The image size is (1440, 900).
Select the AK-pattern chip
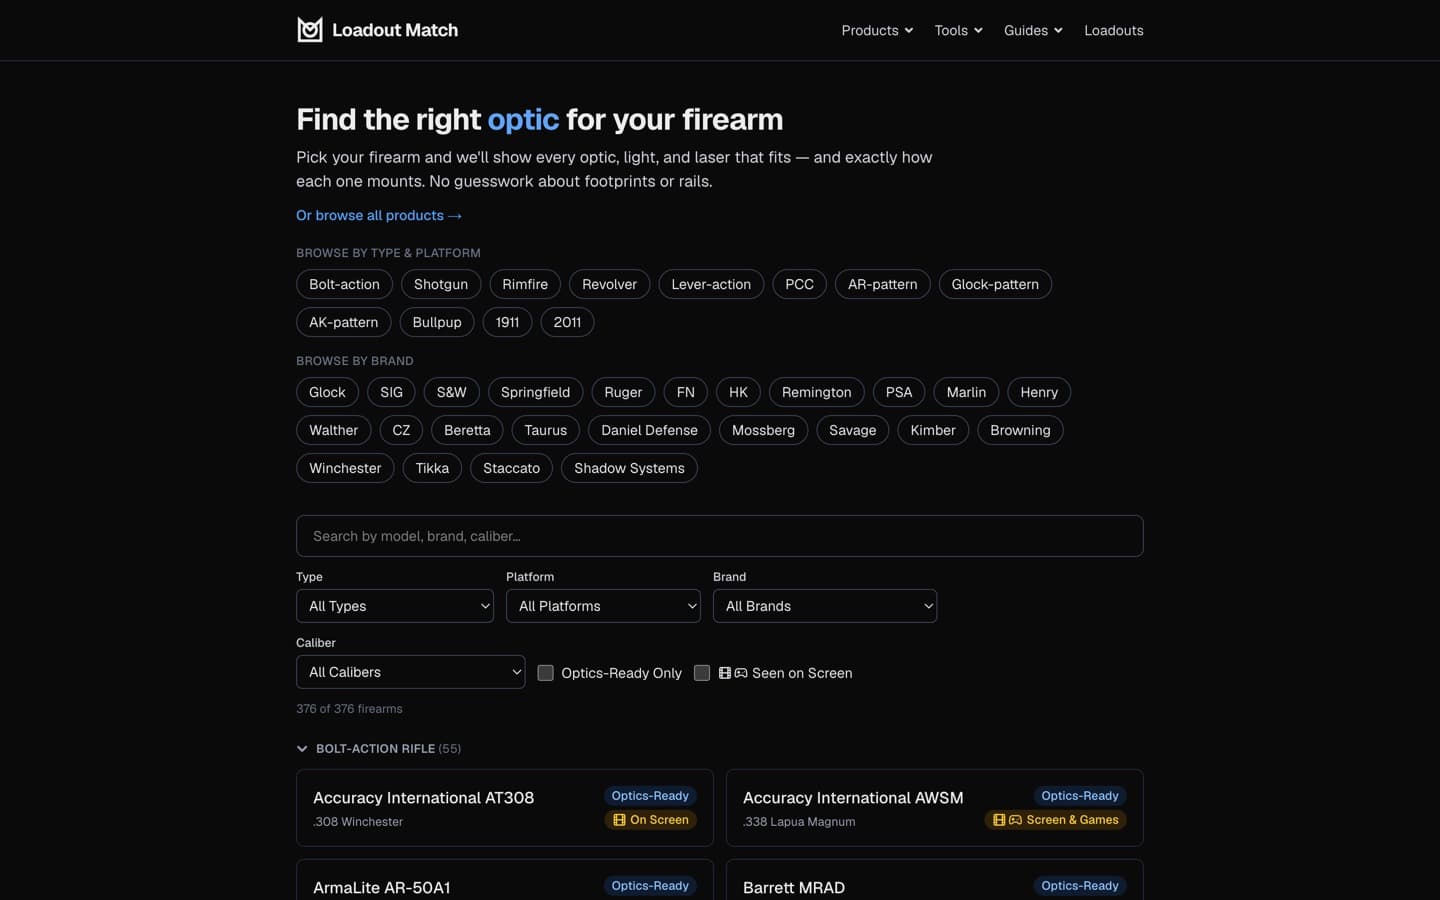click(344, 322)
